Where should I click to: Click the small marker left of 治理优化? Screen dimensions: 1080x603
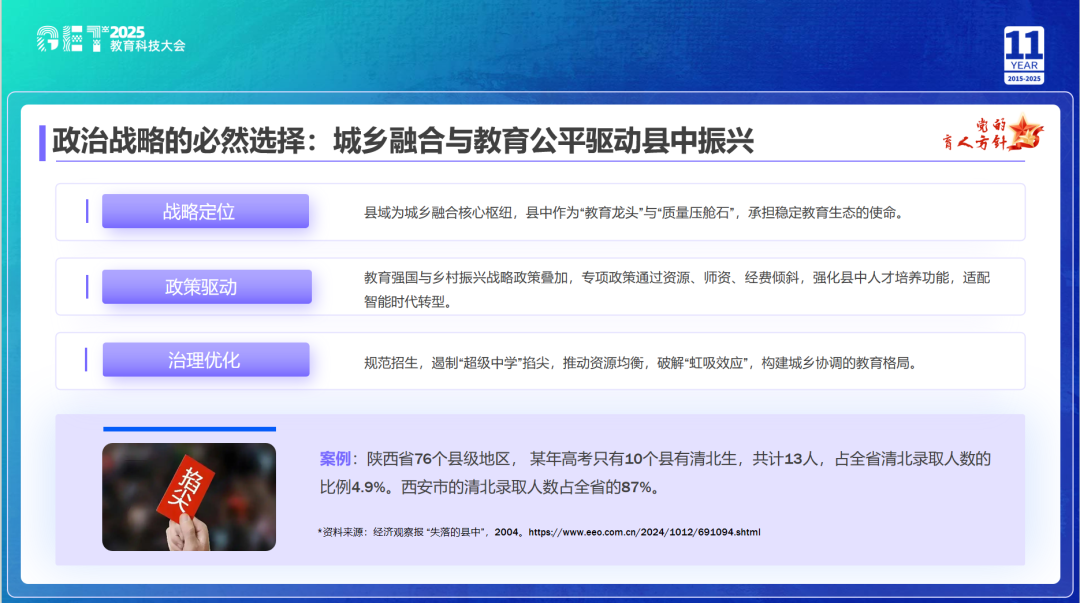(x=87, y=360)
